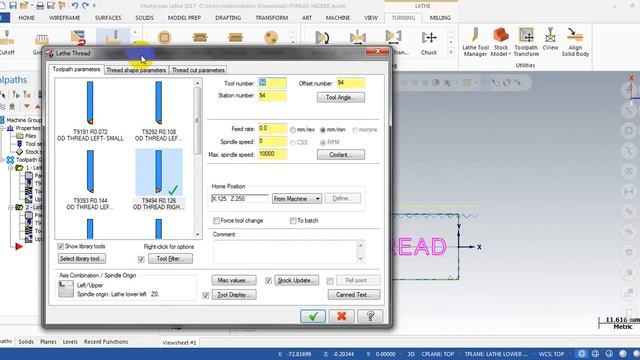Enable To batch checkbox

coord(293,221)
